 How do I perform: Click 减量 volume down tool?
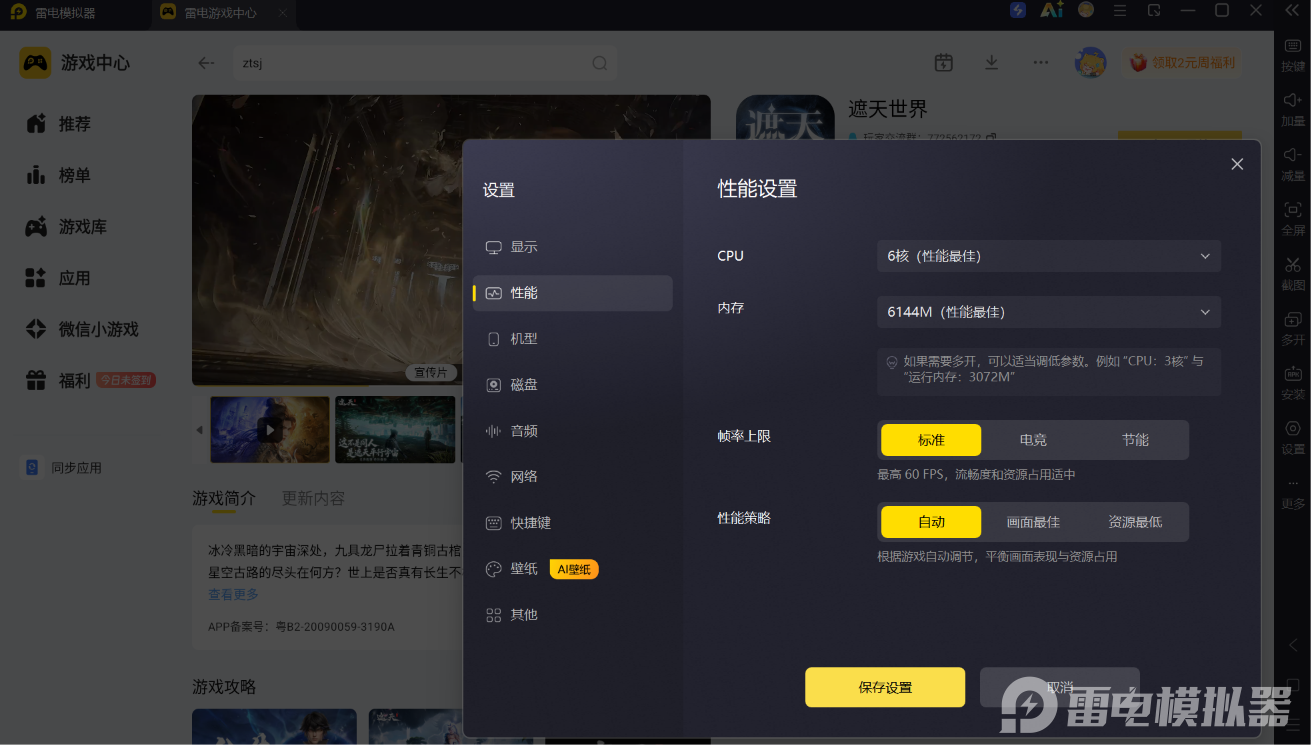pos(1293,164)
